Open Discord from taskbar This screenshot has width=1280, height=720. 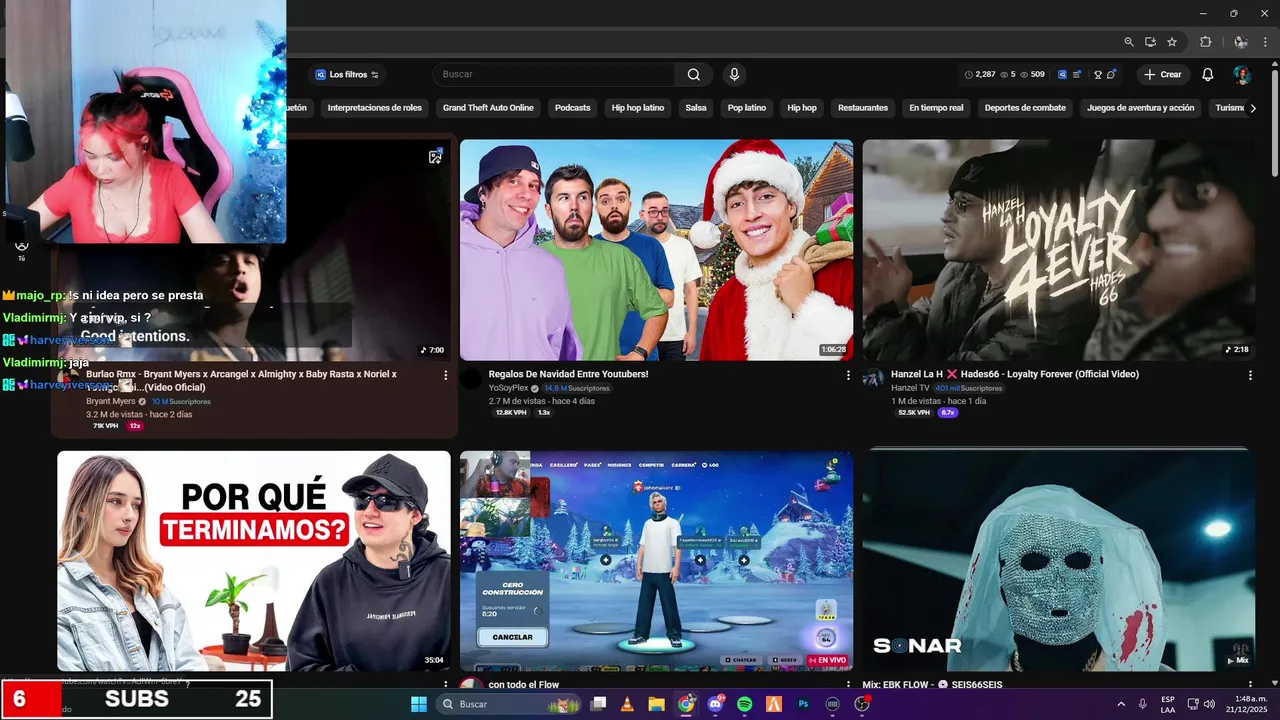[x=715, y=704]
